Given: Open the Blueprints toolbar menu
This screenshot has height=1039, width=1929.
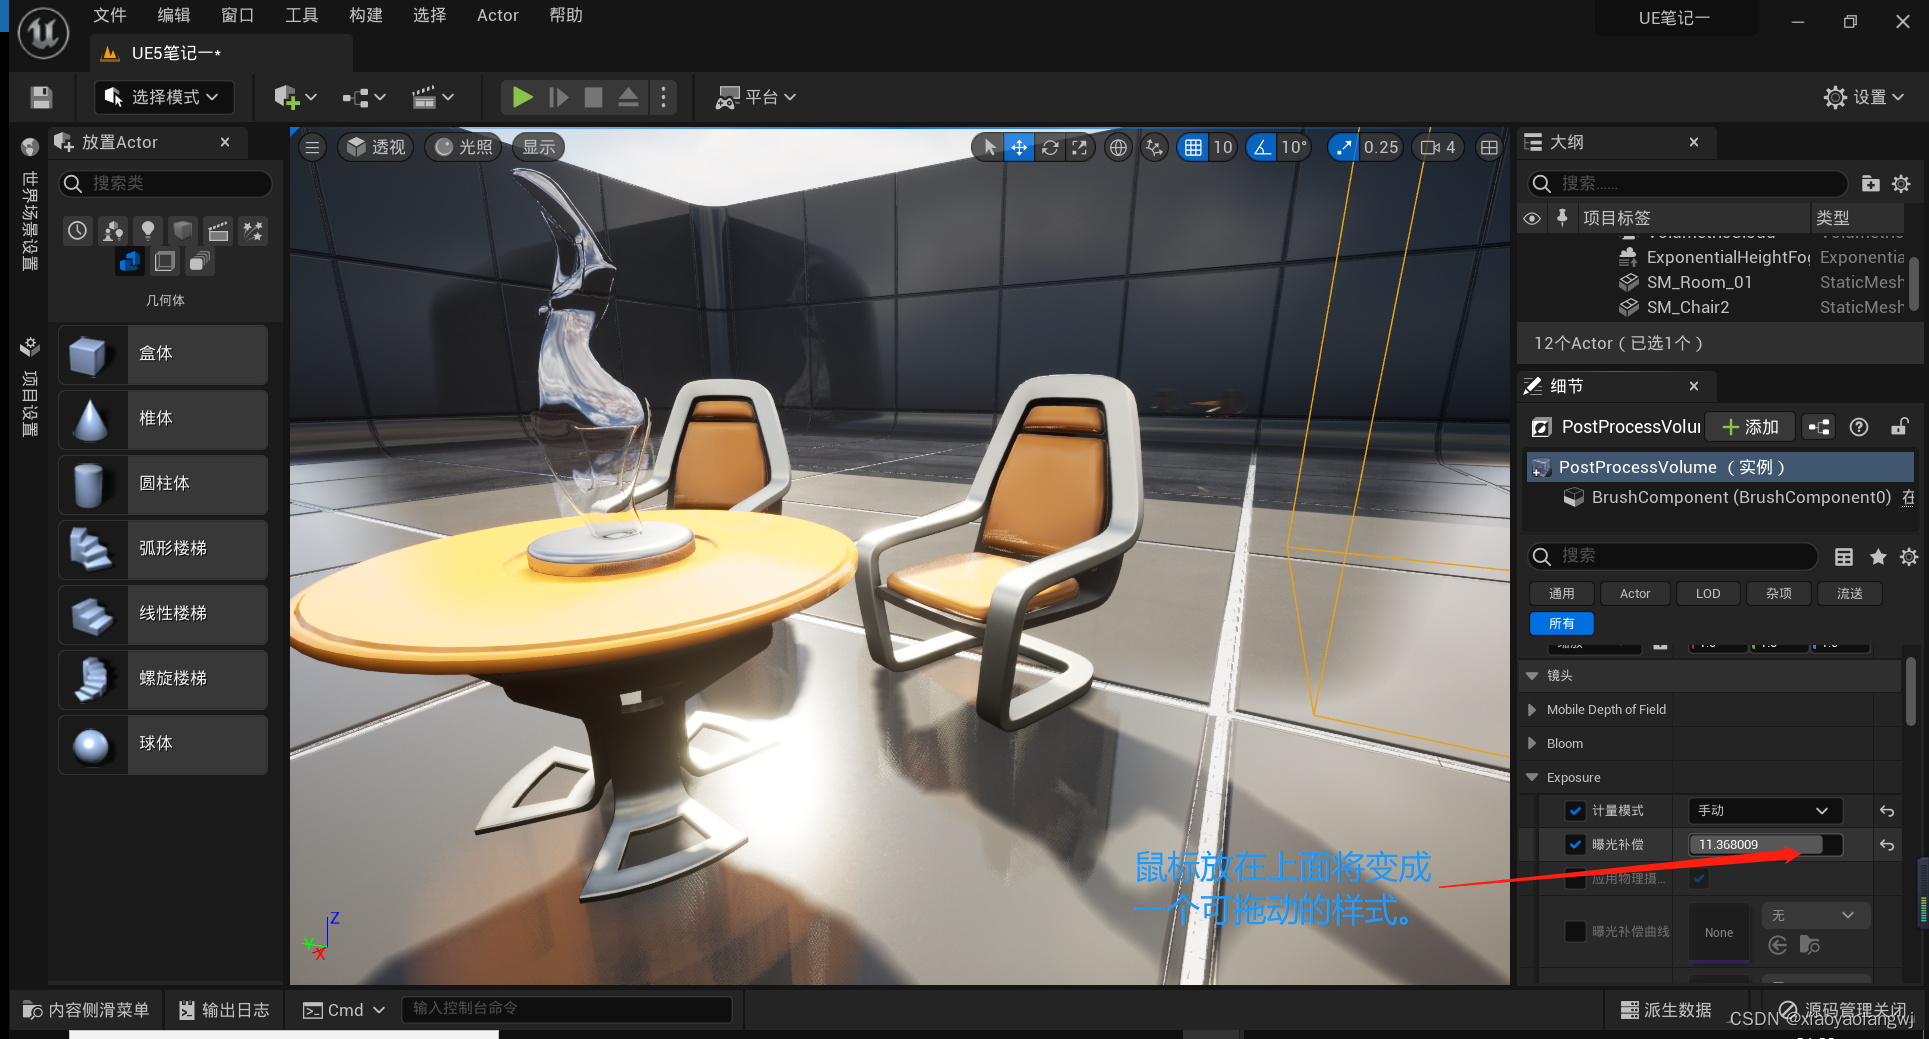Looking at the screenshot, I should (x=364, y=97).
